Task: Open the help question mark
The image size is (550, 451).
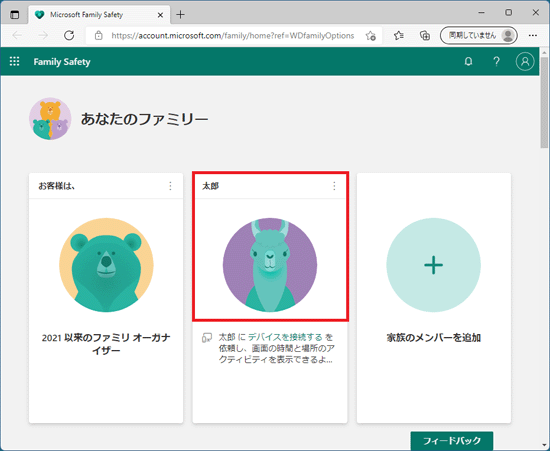Action: coord(496,62)
